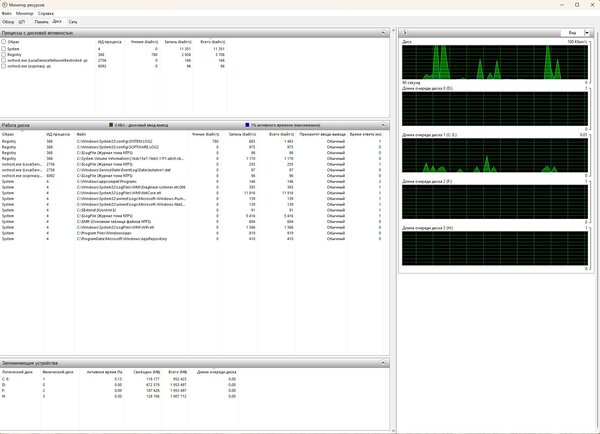This screenshot has height=434, width=600.
Task: Select the SYSTEM.LOG2 file row
Action: [191, 141]
